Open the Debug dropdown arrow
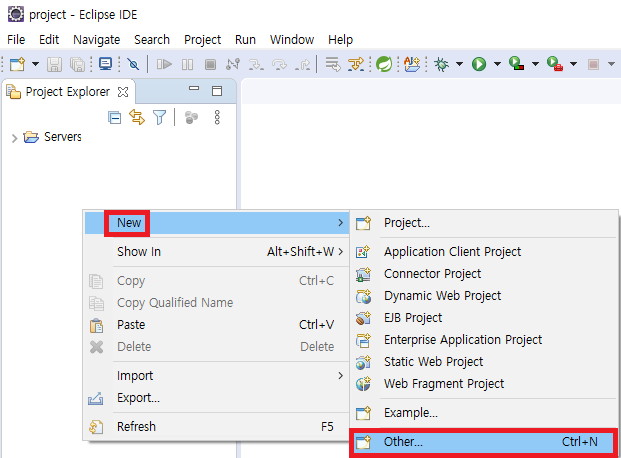Image resolution: width=621 pixels, height=458 pixels. pyautogui.click(x=459, y=64)
